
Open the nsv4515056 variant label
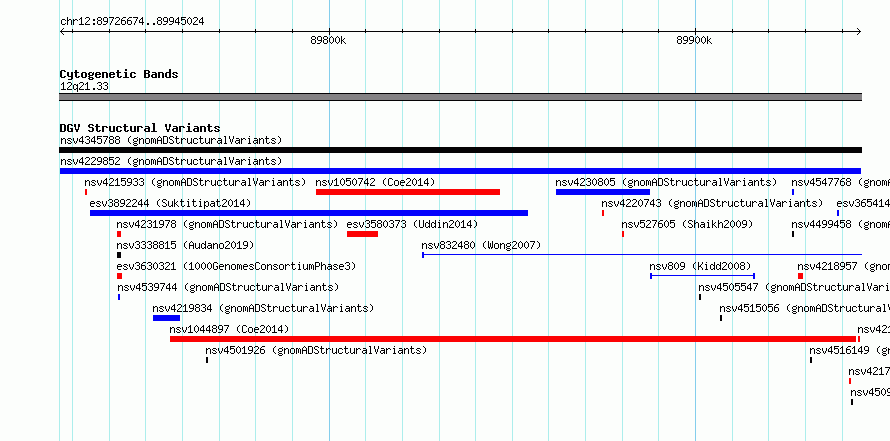pyautogui.click(x=804, y=308)
